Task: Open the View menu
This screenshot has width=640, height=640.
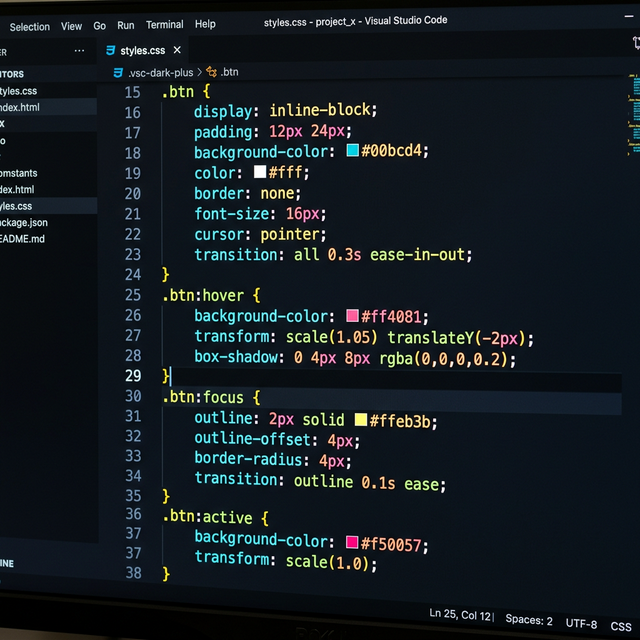Action: point(71,26)
